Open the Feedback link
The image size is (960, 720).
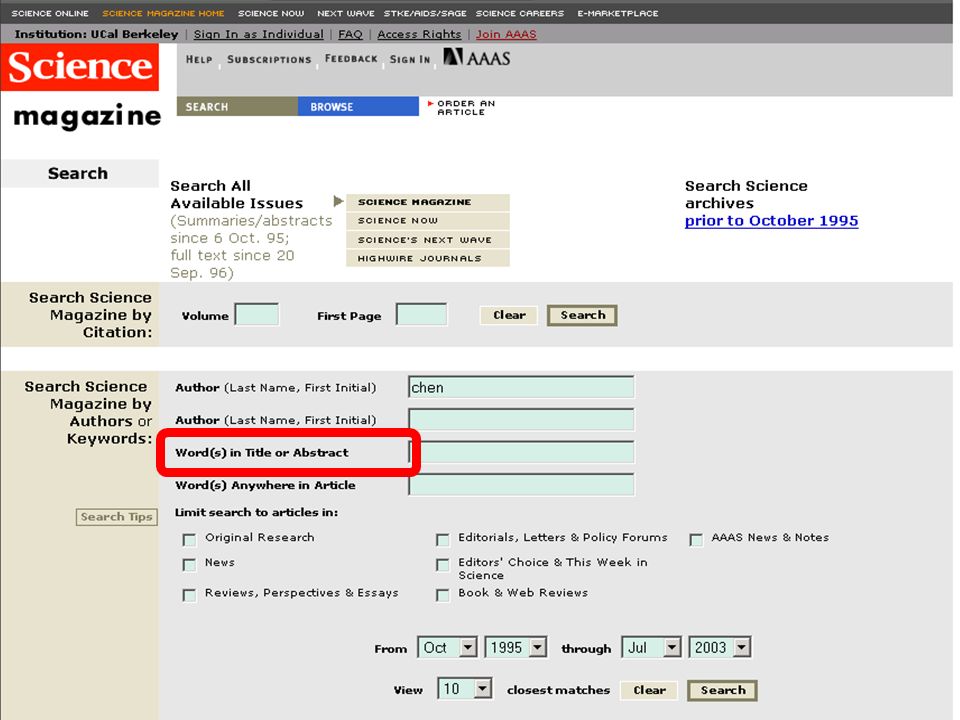[351, 59]
